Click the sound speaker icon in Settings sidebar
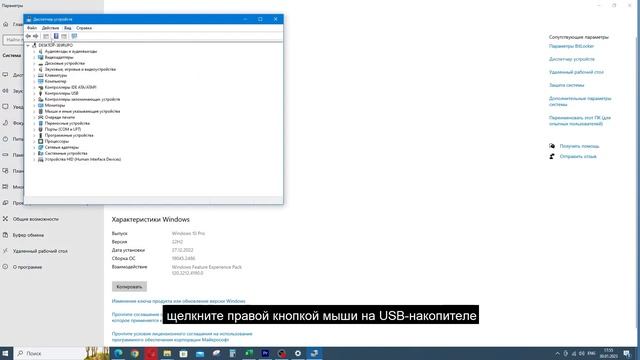The image size is (640, 360). pos(5,91)
